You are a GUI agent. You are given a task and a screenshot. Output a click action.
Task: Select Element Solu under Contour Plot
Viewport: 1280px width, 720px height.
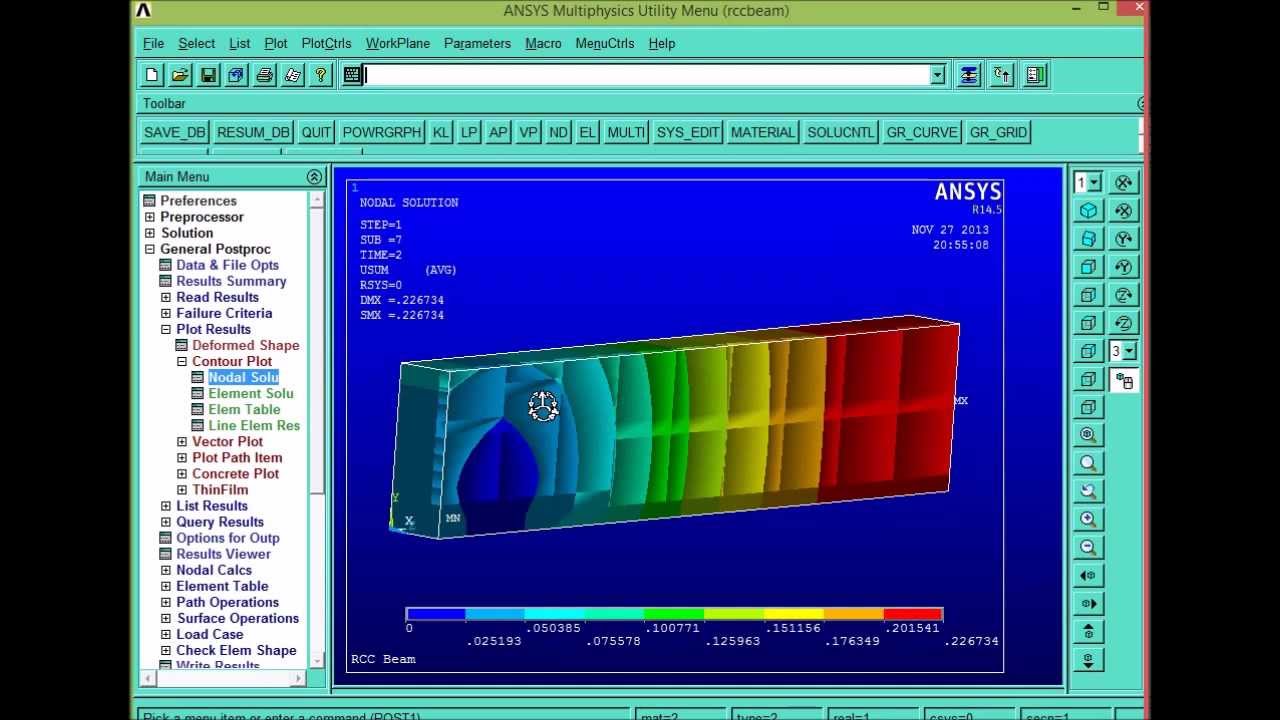pos(250,393)
